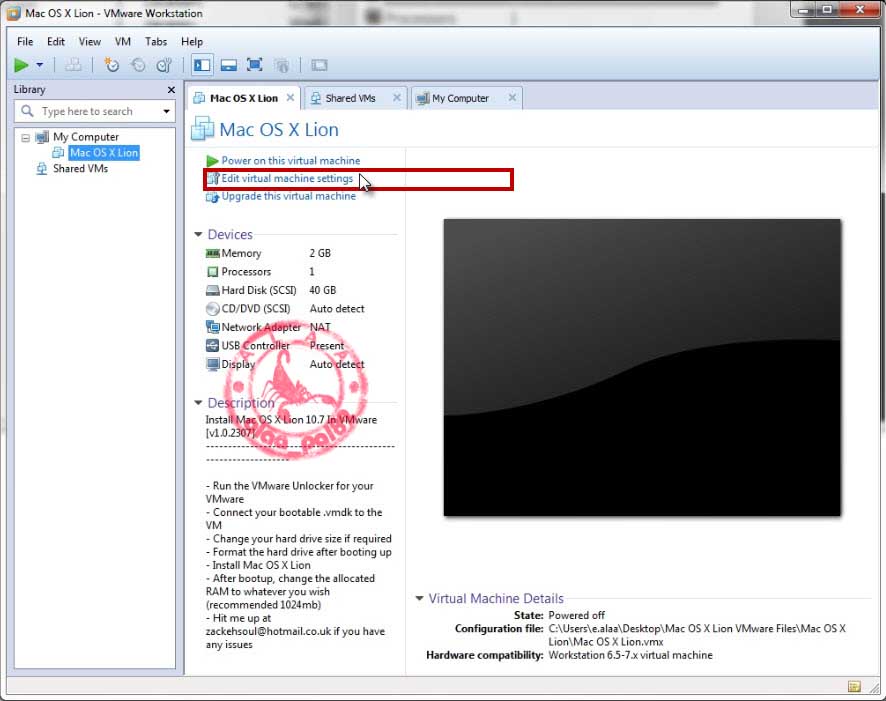
Task: Click the Display device icon
Action: coord(212,364)
